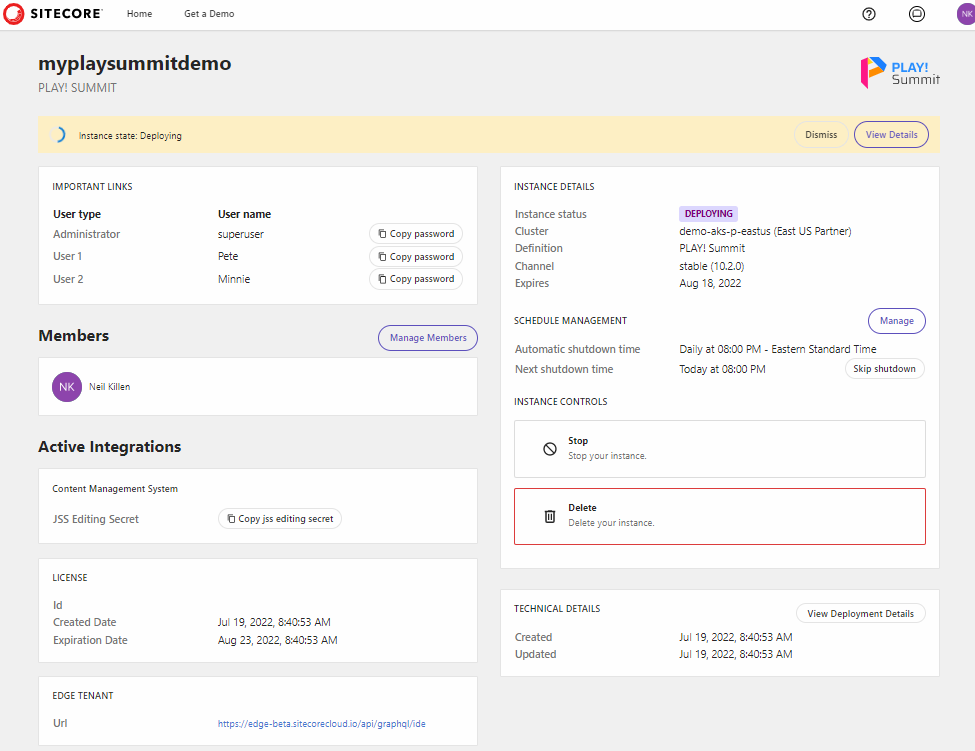Open the help question mark icon

(x=868, y=14)
